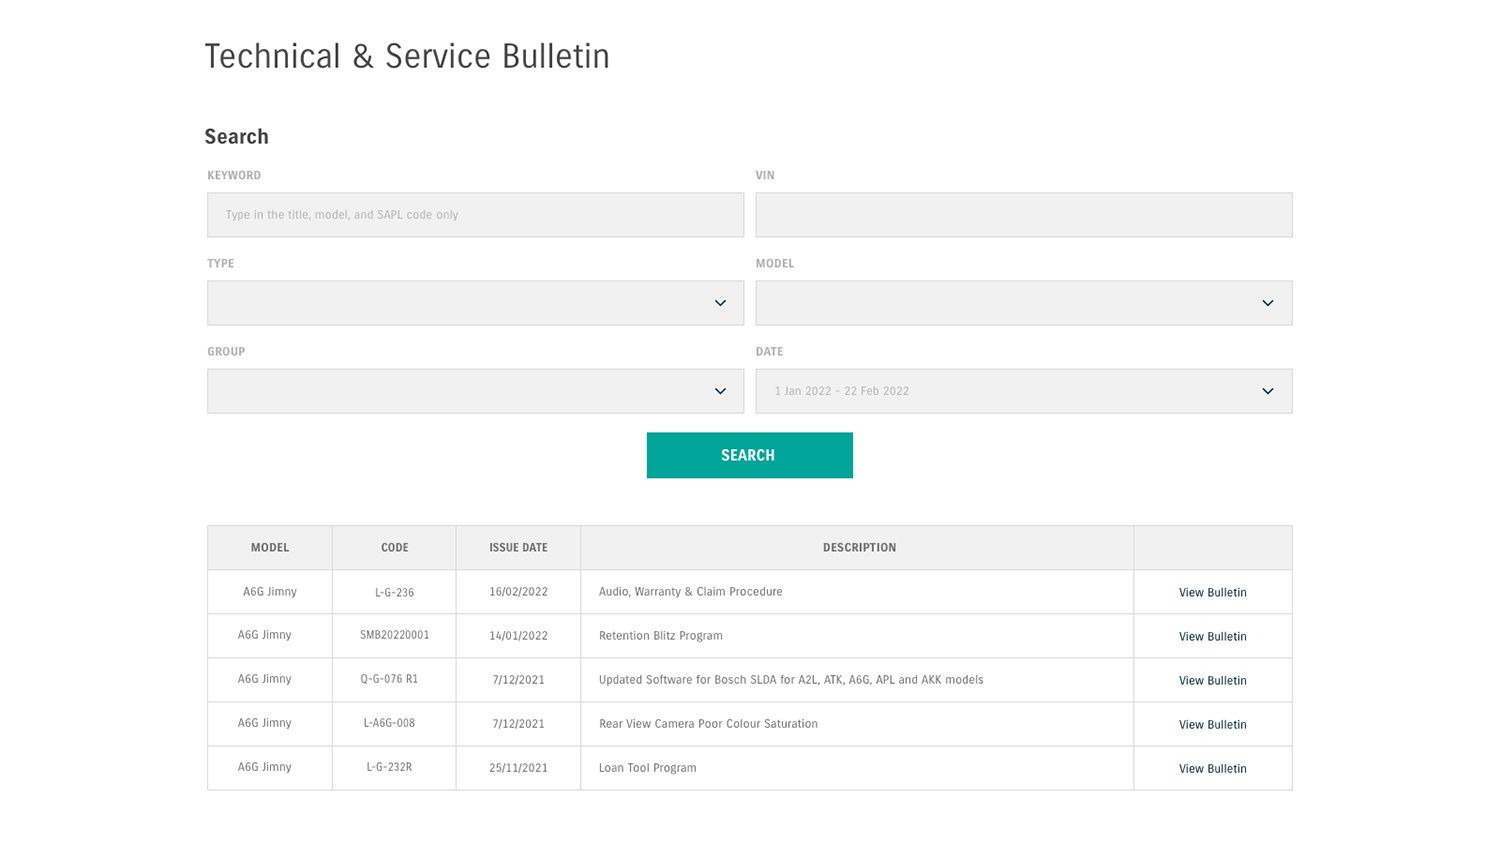The height and width of the screenshot is (843, 1500).
Task: Click the Keyword search input field
Action: click(x=475, y=215)
